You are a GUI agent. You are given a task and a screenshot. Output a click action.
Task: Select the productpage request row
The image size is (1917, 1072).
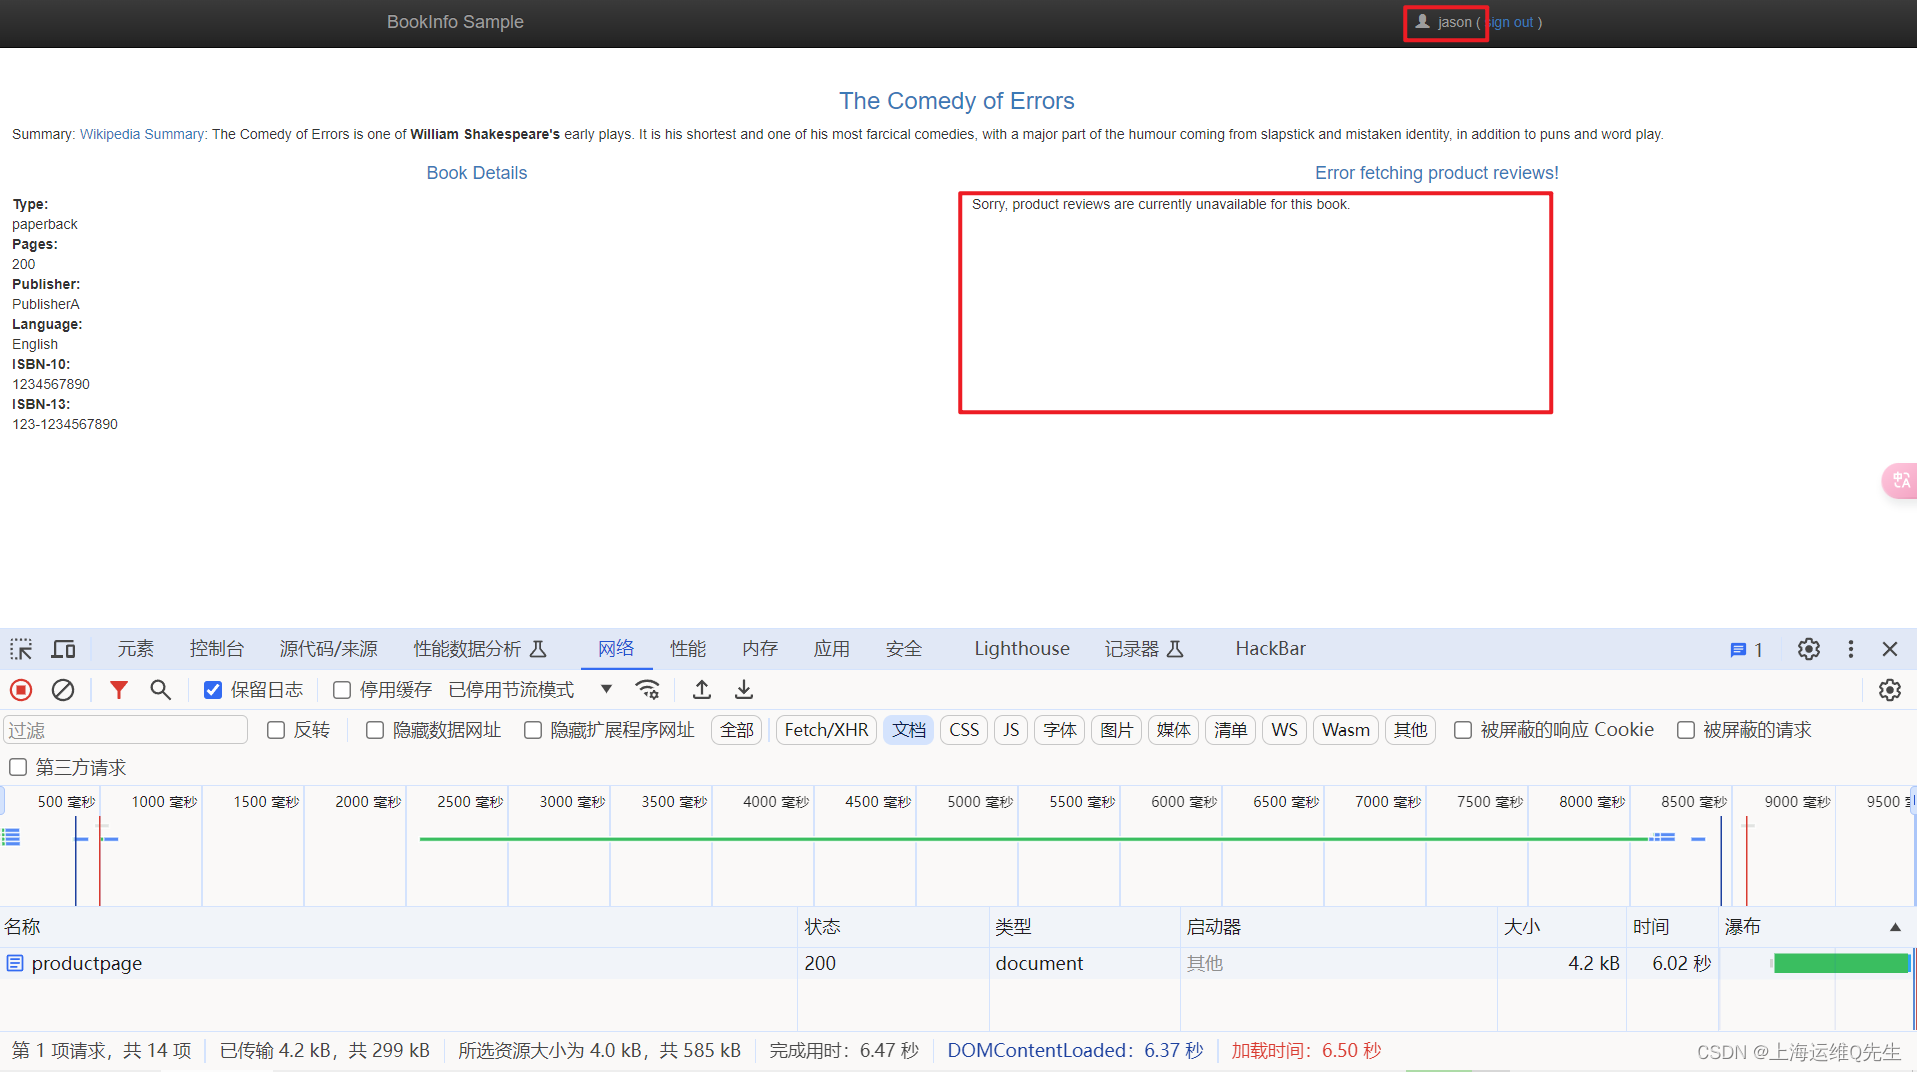click(958, 963)
